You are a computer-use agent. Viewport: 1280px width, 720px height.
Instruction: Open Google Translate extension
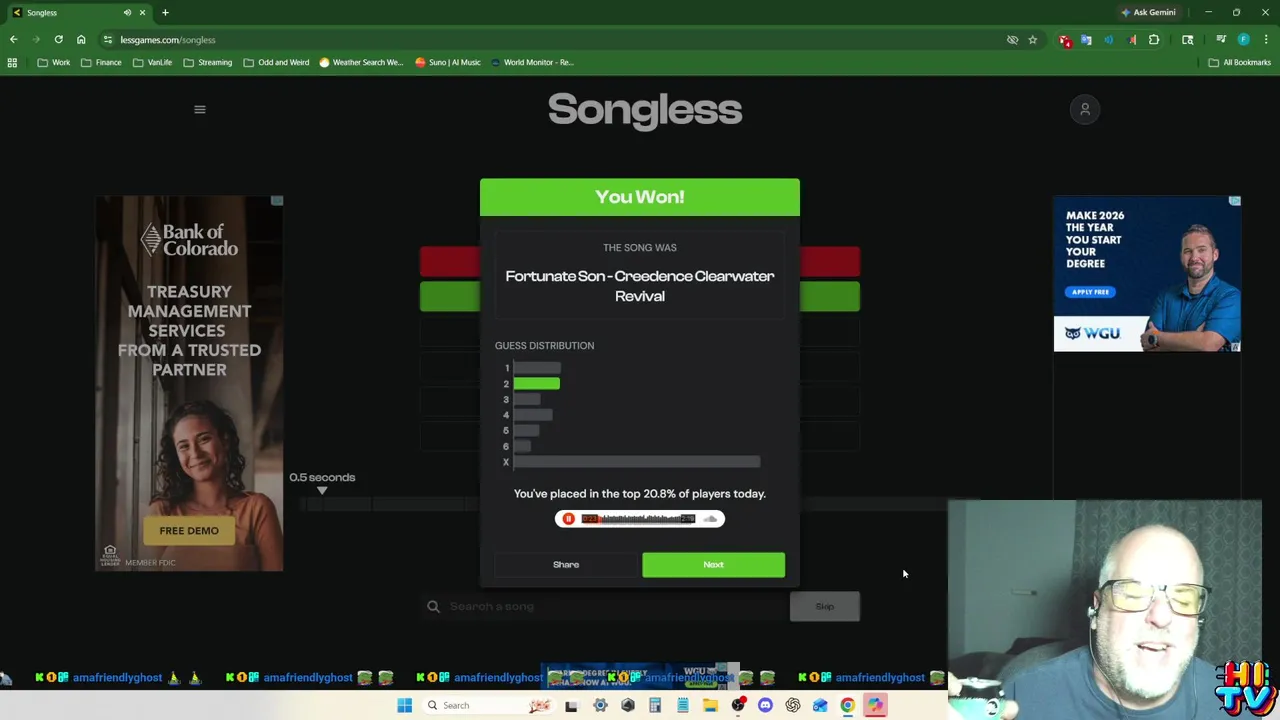point(1086,40)
